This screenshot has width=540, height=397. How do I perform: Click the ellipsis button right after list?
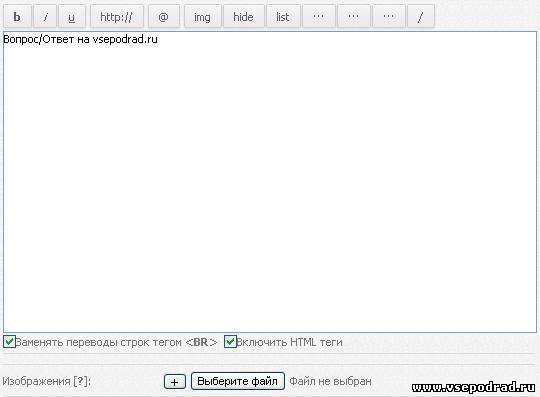click(319, 17)
